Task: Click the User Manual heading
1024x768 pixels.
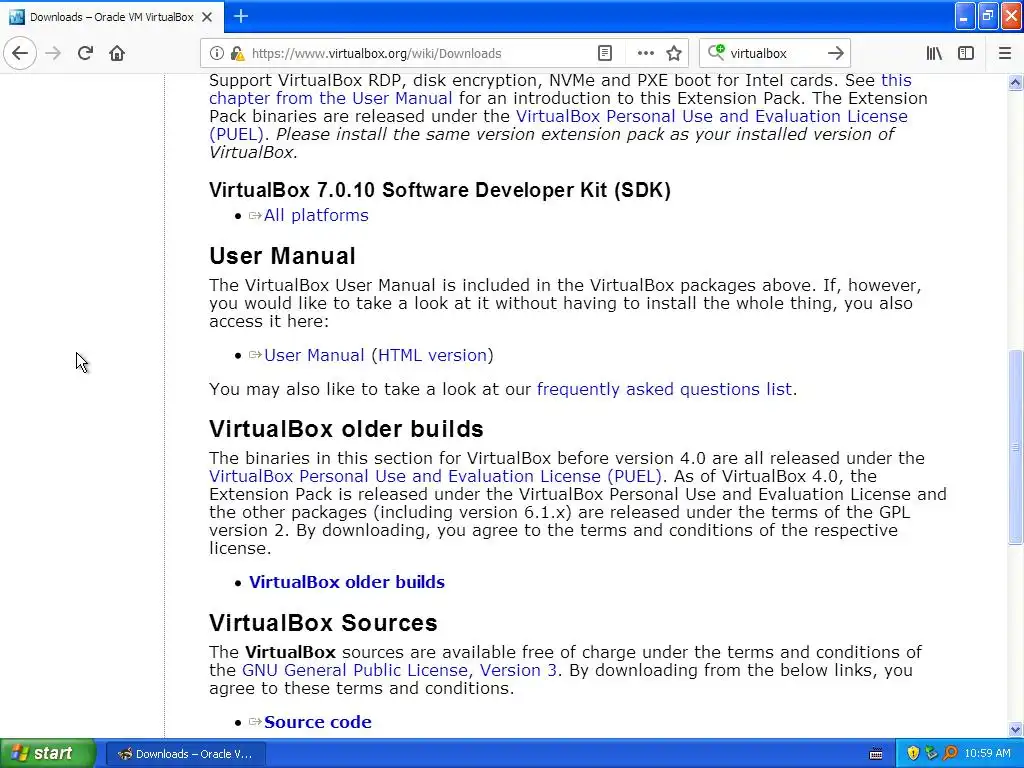Action: coord(282,256)
